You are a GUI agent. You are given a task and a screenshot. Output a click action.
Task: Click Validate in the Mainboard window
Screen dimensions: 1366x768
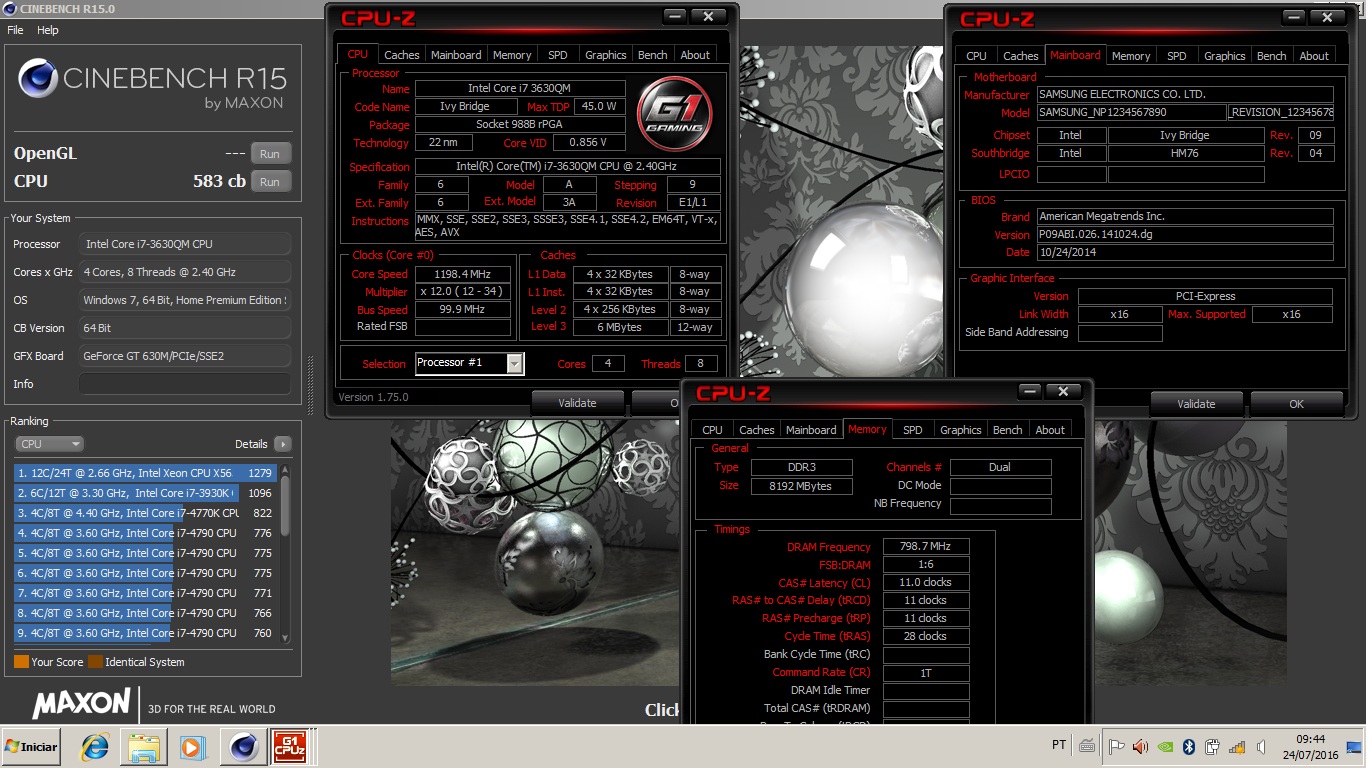tap(1196, 404)
